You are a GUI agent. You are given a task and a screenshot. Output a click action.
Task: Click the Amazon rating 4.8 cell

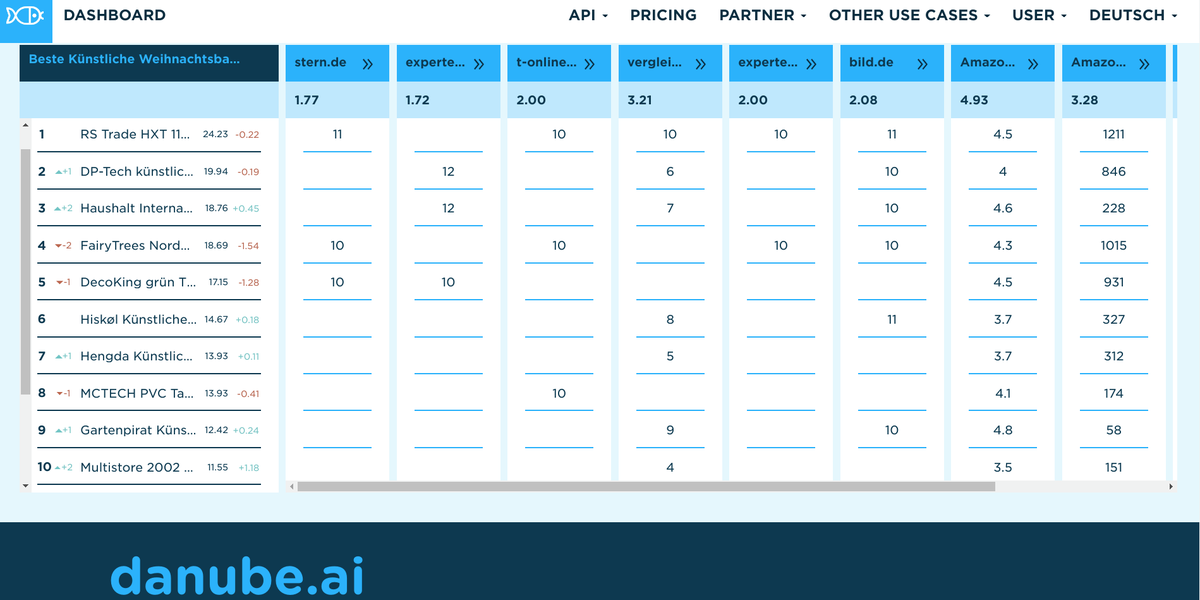pyautogui.click(x=1003, y=430)
